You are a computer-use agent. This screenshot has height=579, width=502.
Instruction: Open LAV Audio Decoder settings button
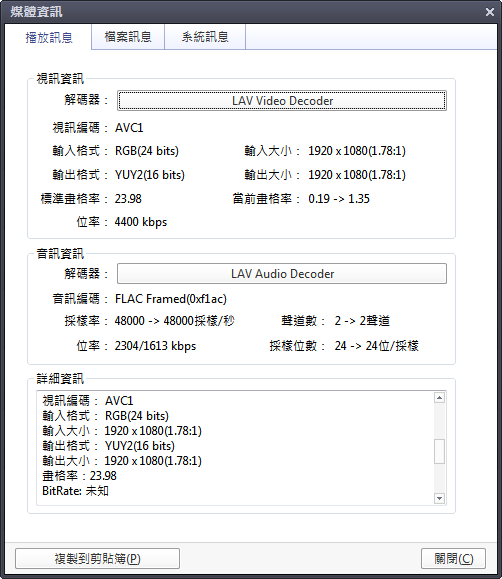[x=282, y=274]
